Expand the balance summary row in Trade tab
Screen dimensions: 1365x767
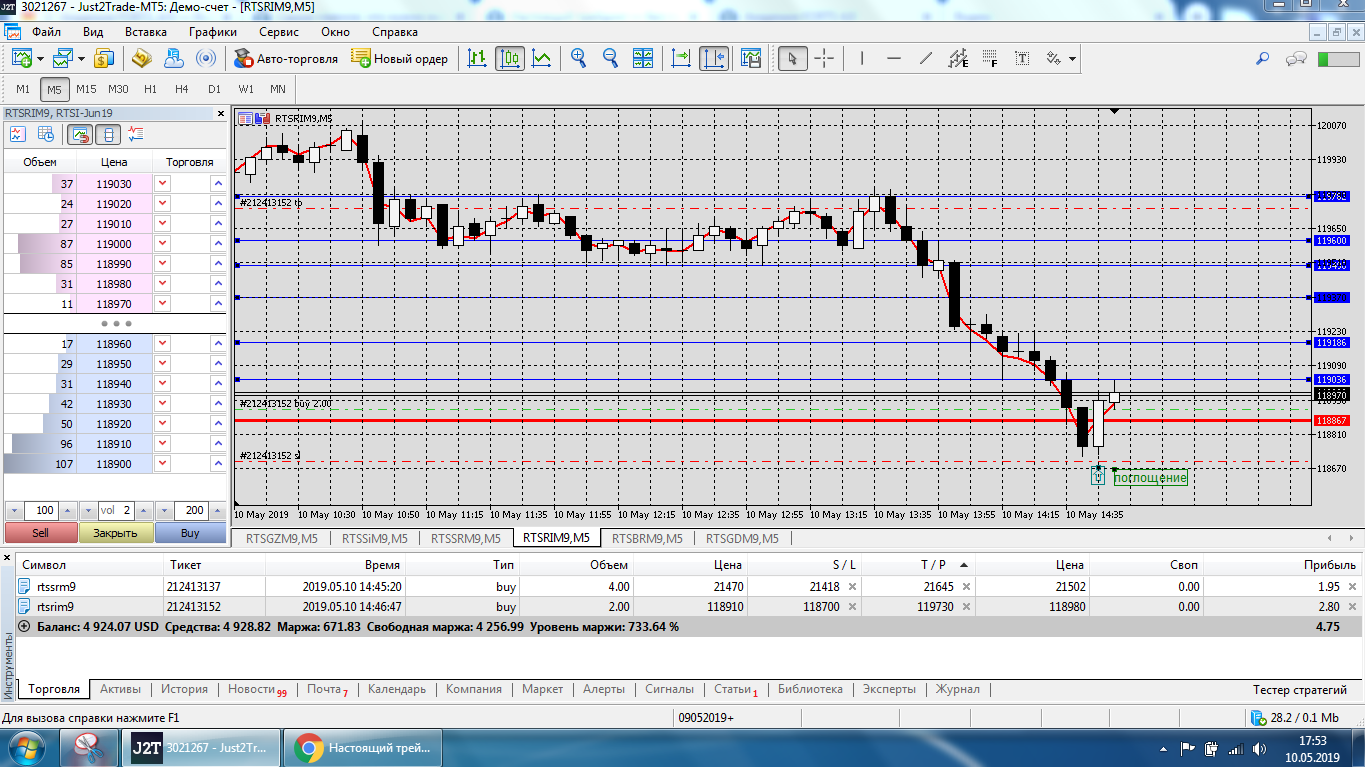[24, 626]
